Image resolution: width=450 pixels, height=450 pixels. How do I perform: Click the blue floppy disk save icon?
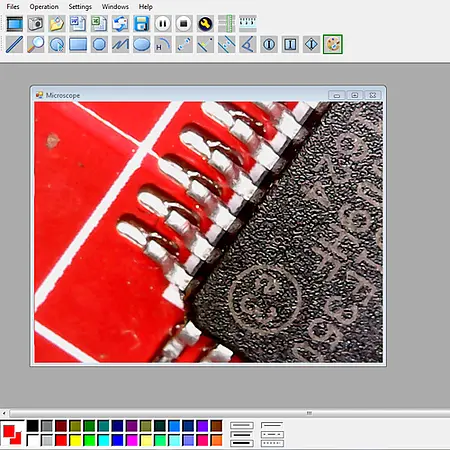point(142,24)
